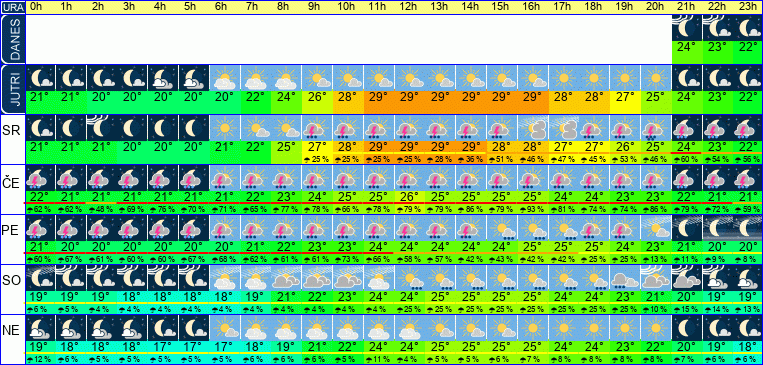Click the DANES 21h windy moon icon
The height and width of the screenshot is (365, 763).
tap(686, 28)
